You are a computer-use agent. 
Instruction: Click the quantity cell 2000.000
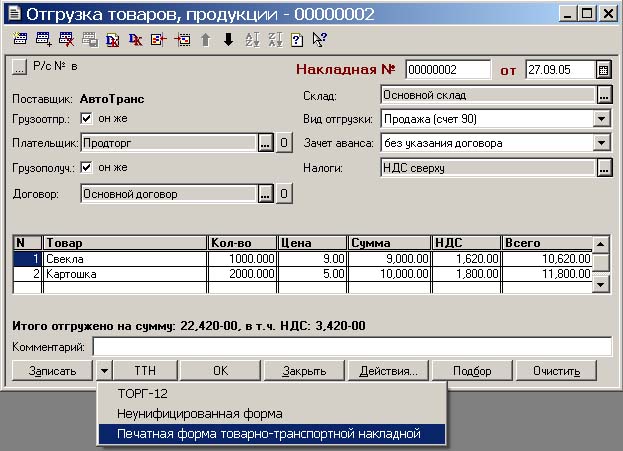(x=242, y=274)
